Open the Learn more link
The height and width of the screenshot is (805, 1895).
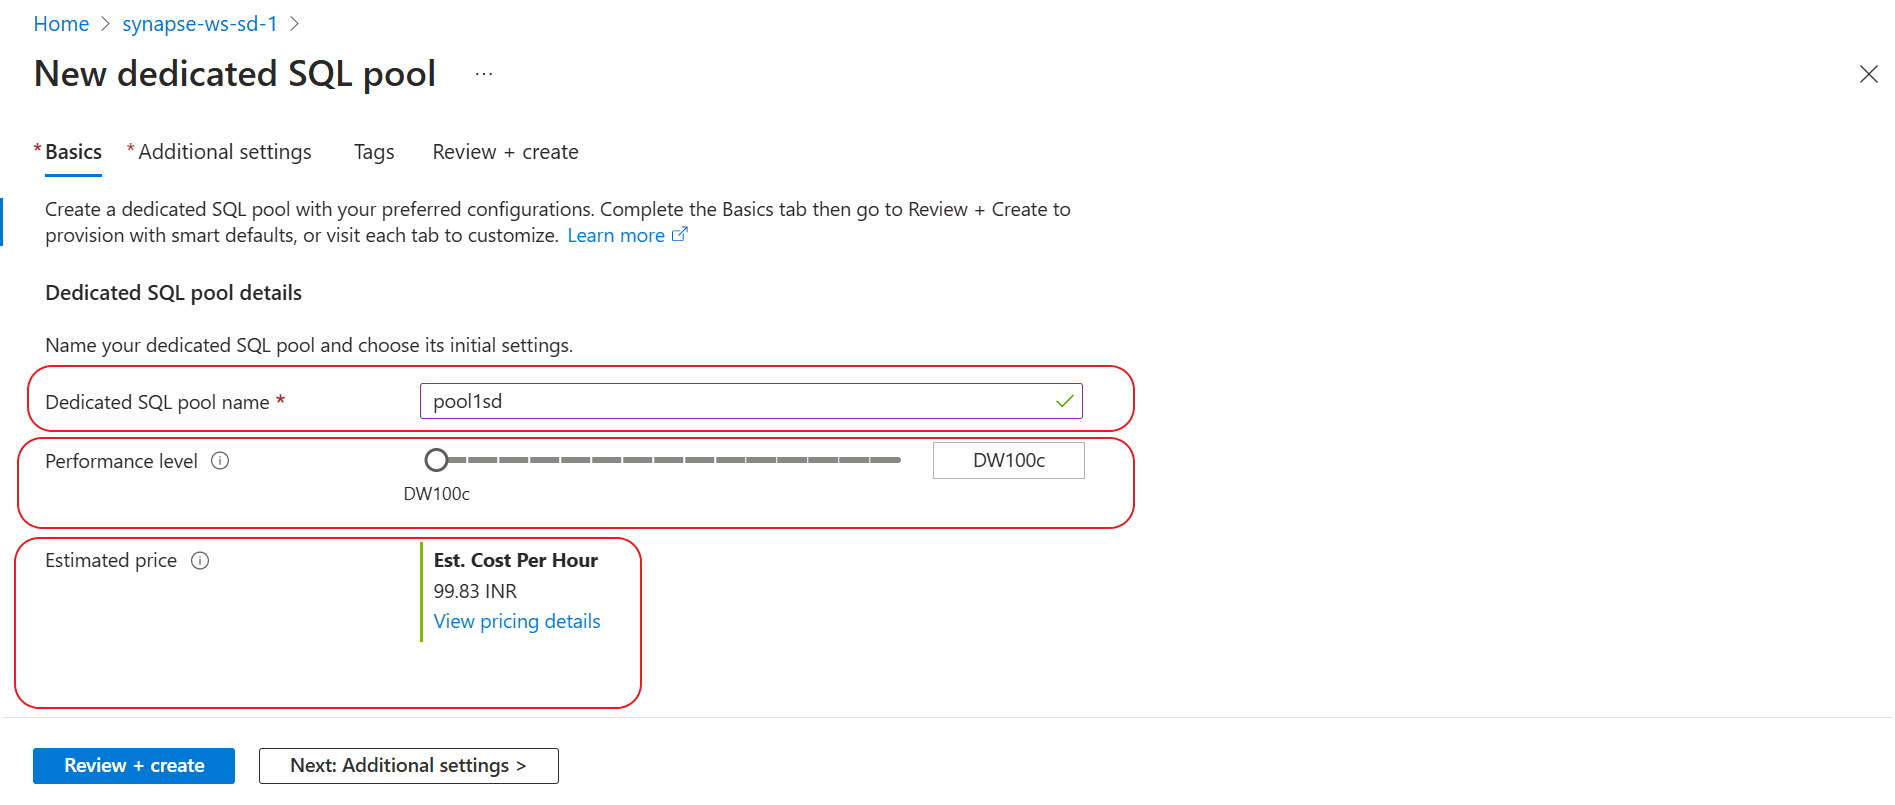[616, 236]
